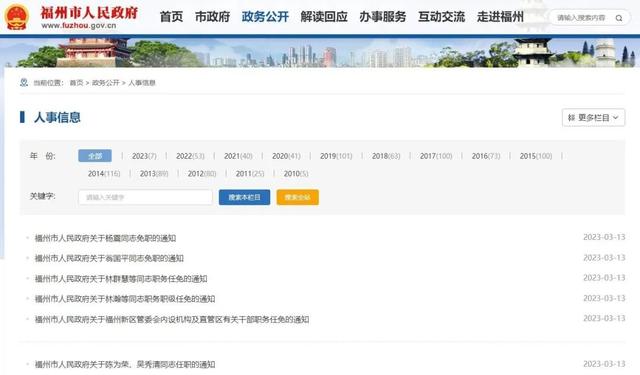Open the notice about 陈为荣、吴秀清同志任职

tap(125, 364)
